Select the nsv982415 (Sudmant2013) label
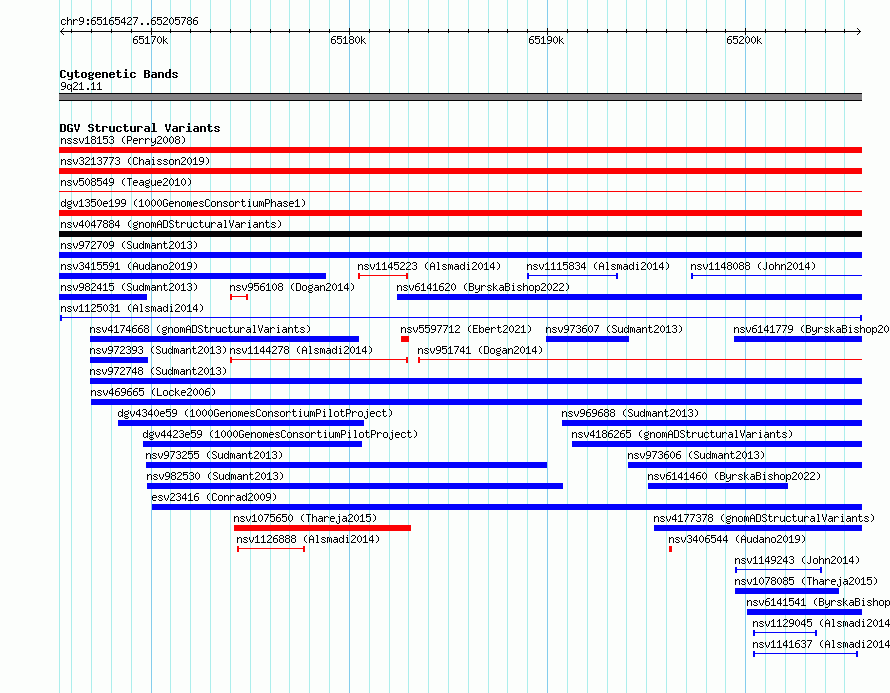 click(129, 287)
